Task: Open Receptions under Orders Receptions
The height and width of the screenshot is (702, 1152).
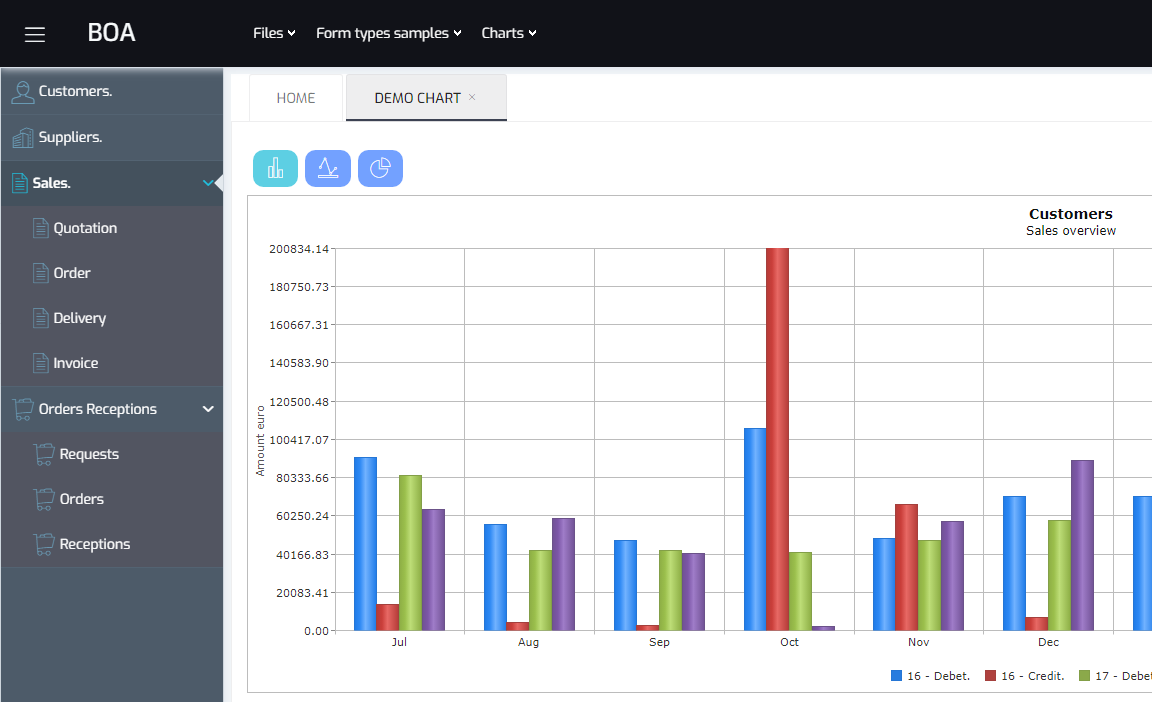Action: (112, 544)
